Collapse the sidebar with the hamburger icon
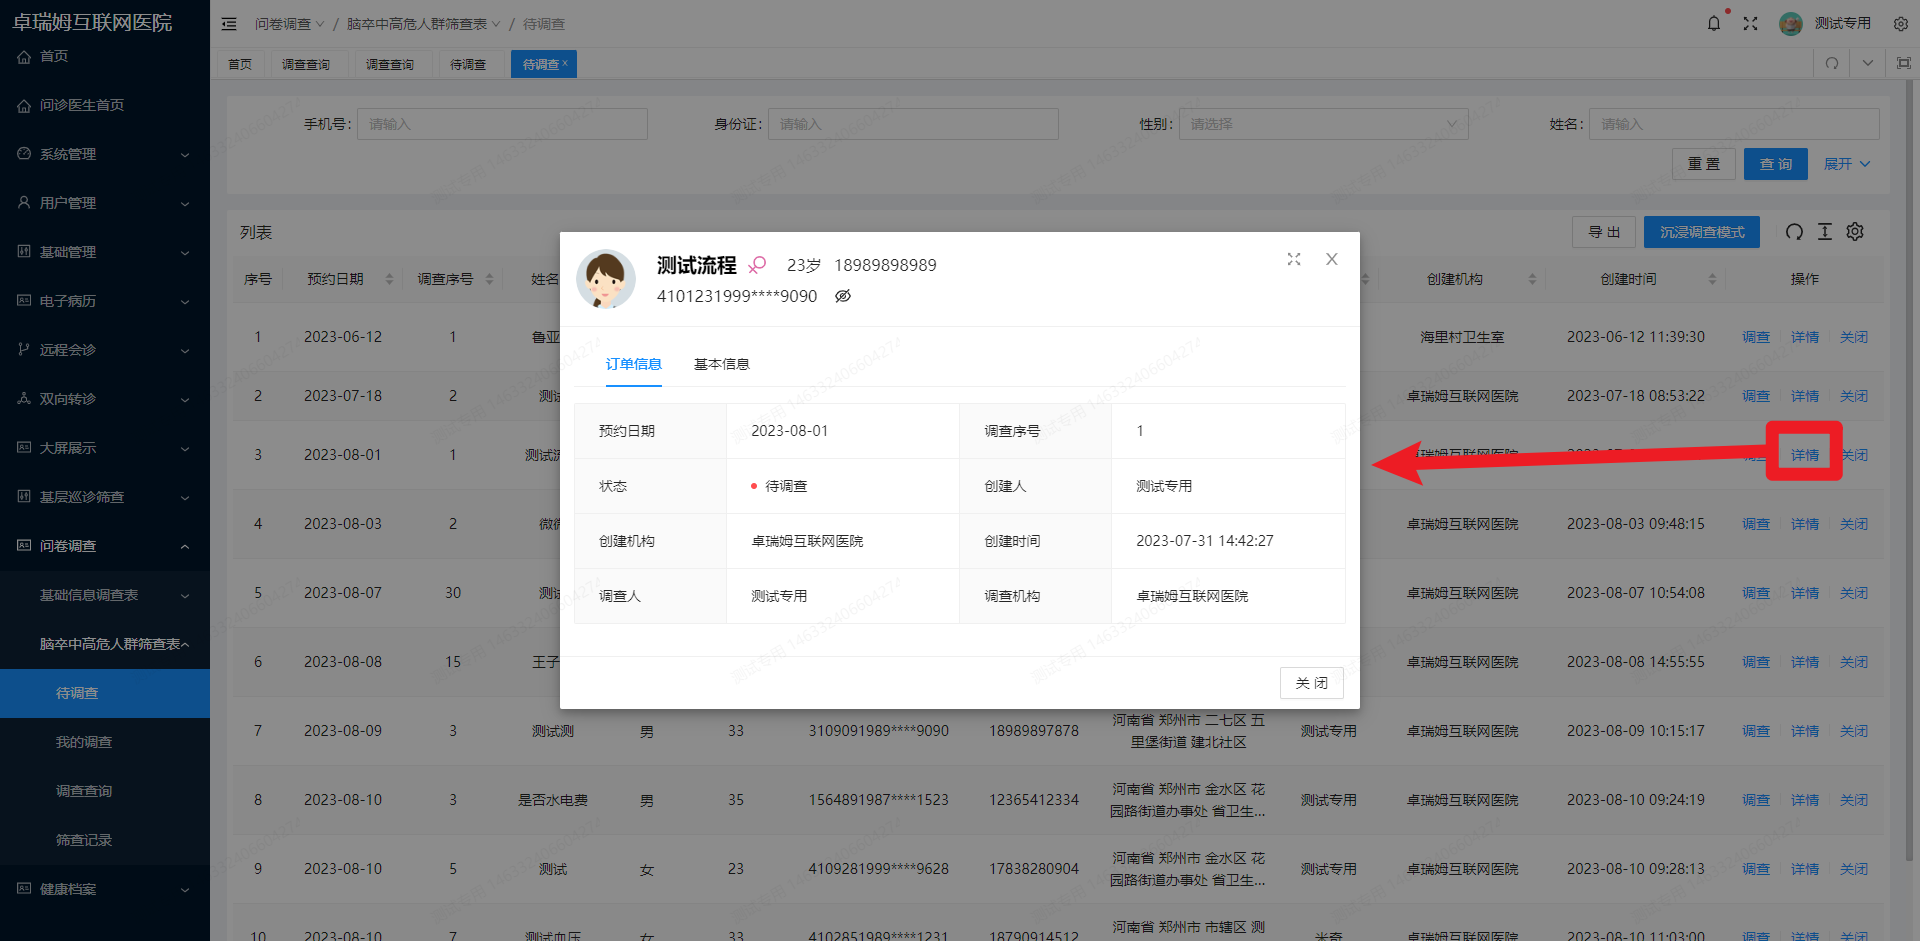The height and width of the screenshot is (941, 1920). click(229, 23)
